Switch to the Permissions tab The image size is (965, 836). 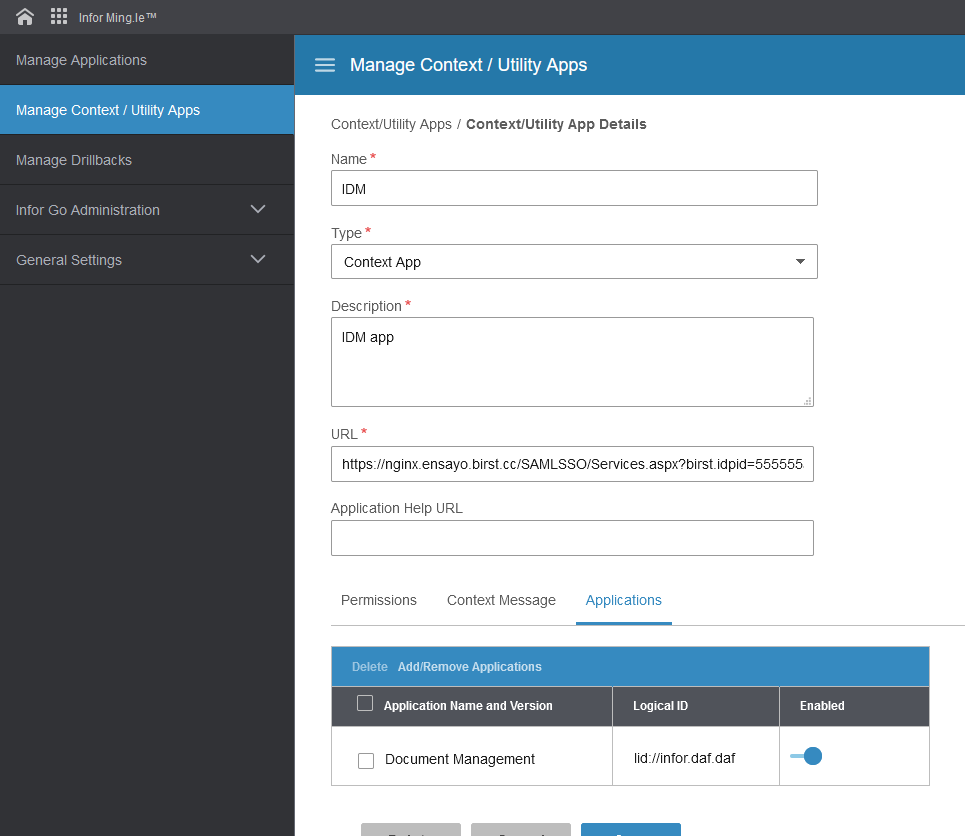point(379,600)
